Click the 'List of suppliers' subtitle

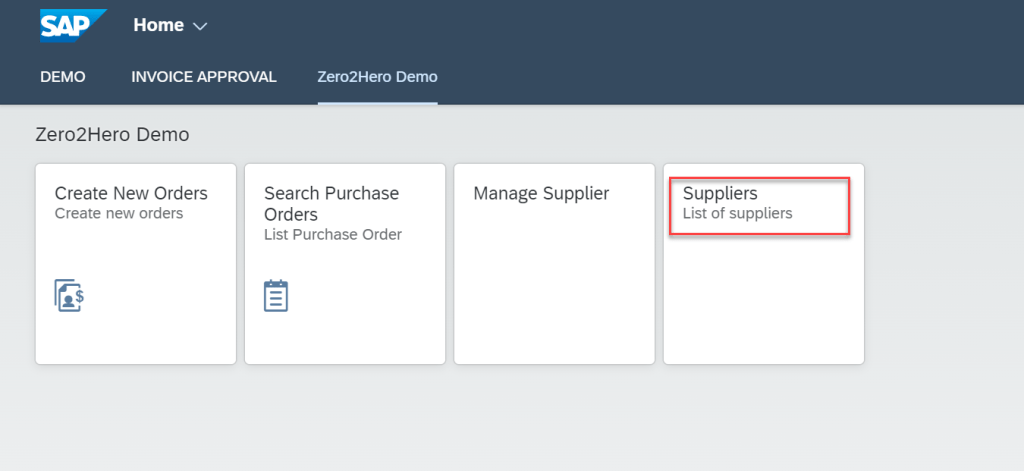(737, 213)
